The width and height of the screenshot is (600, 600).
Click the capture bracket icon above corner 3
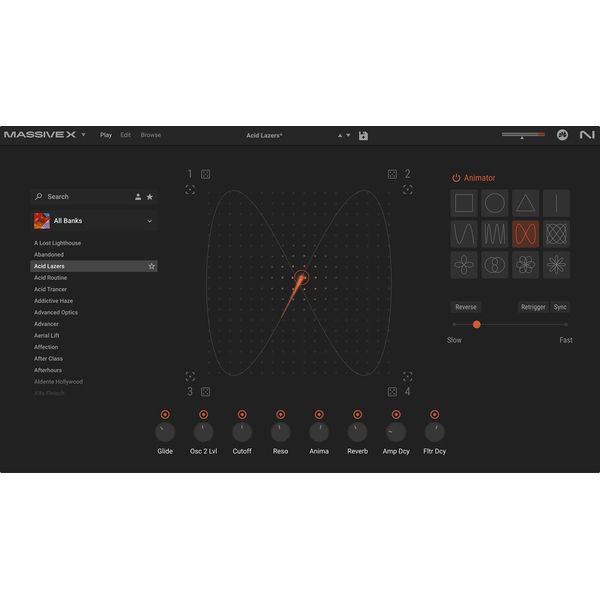coord(190,376)
